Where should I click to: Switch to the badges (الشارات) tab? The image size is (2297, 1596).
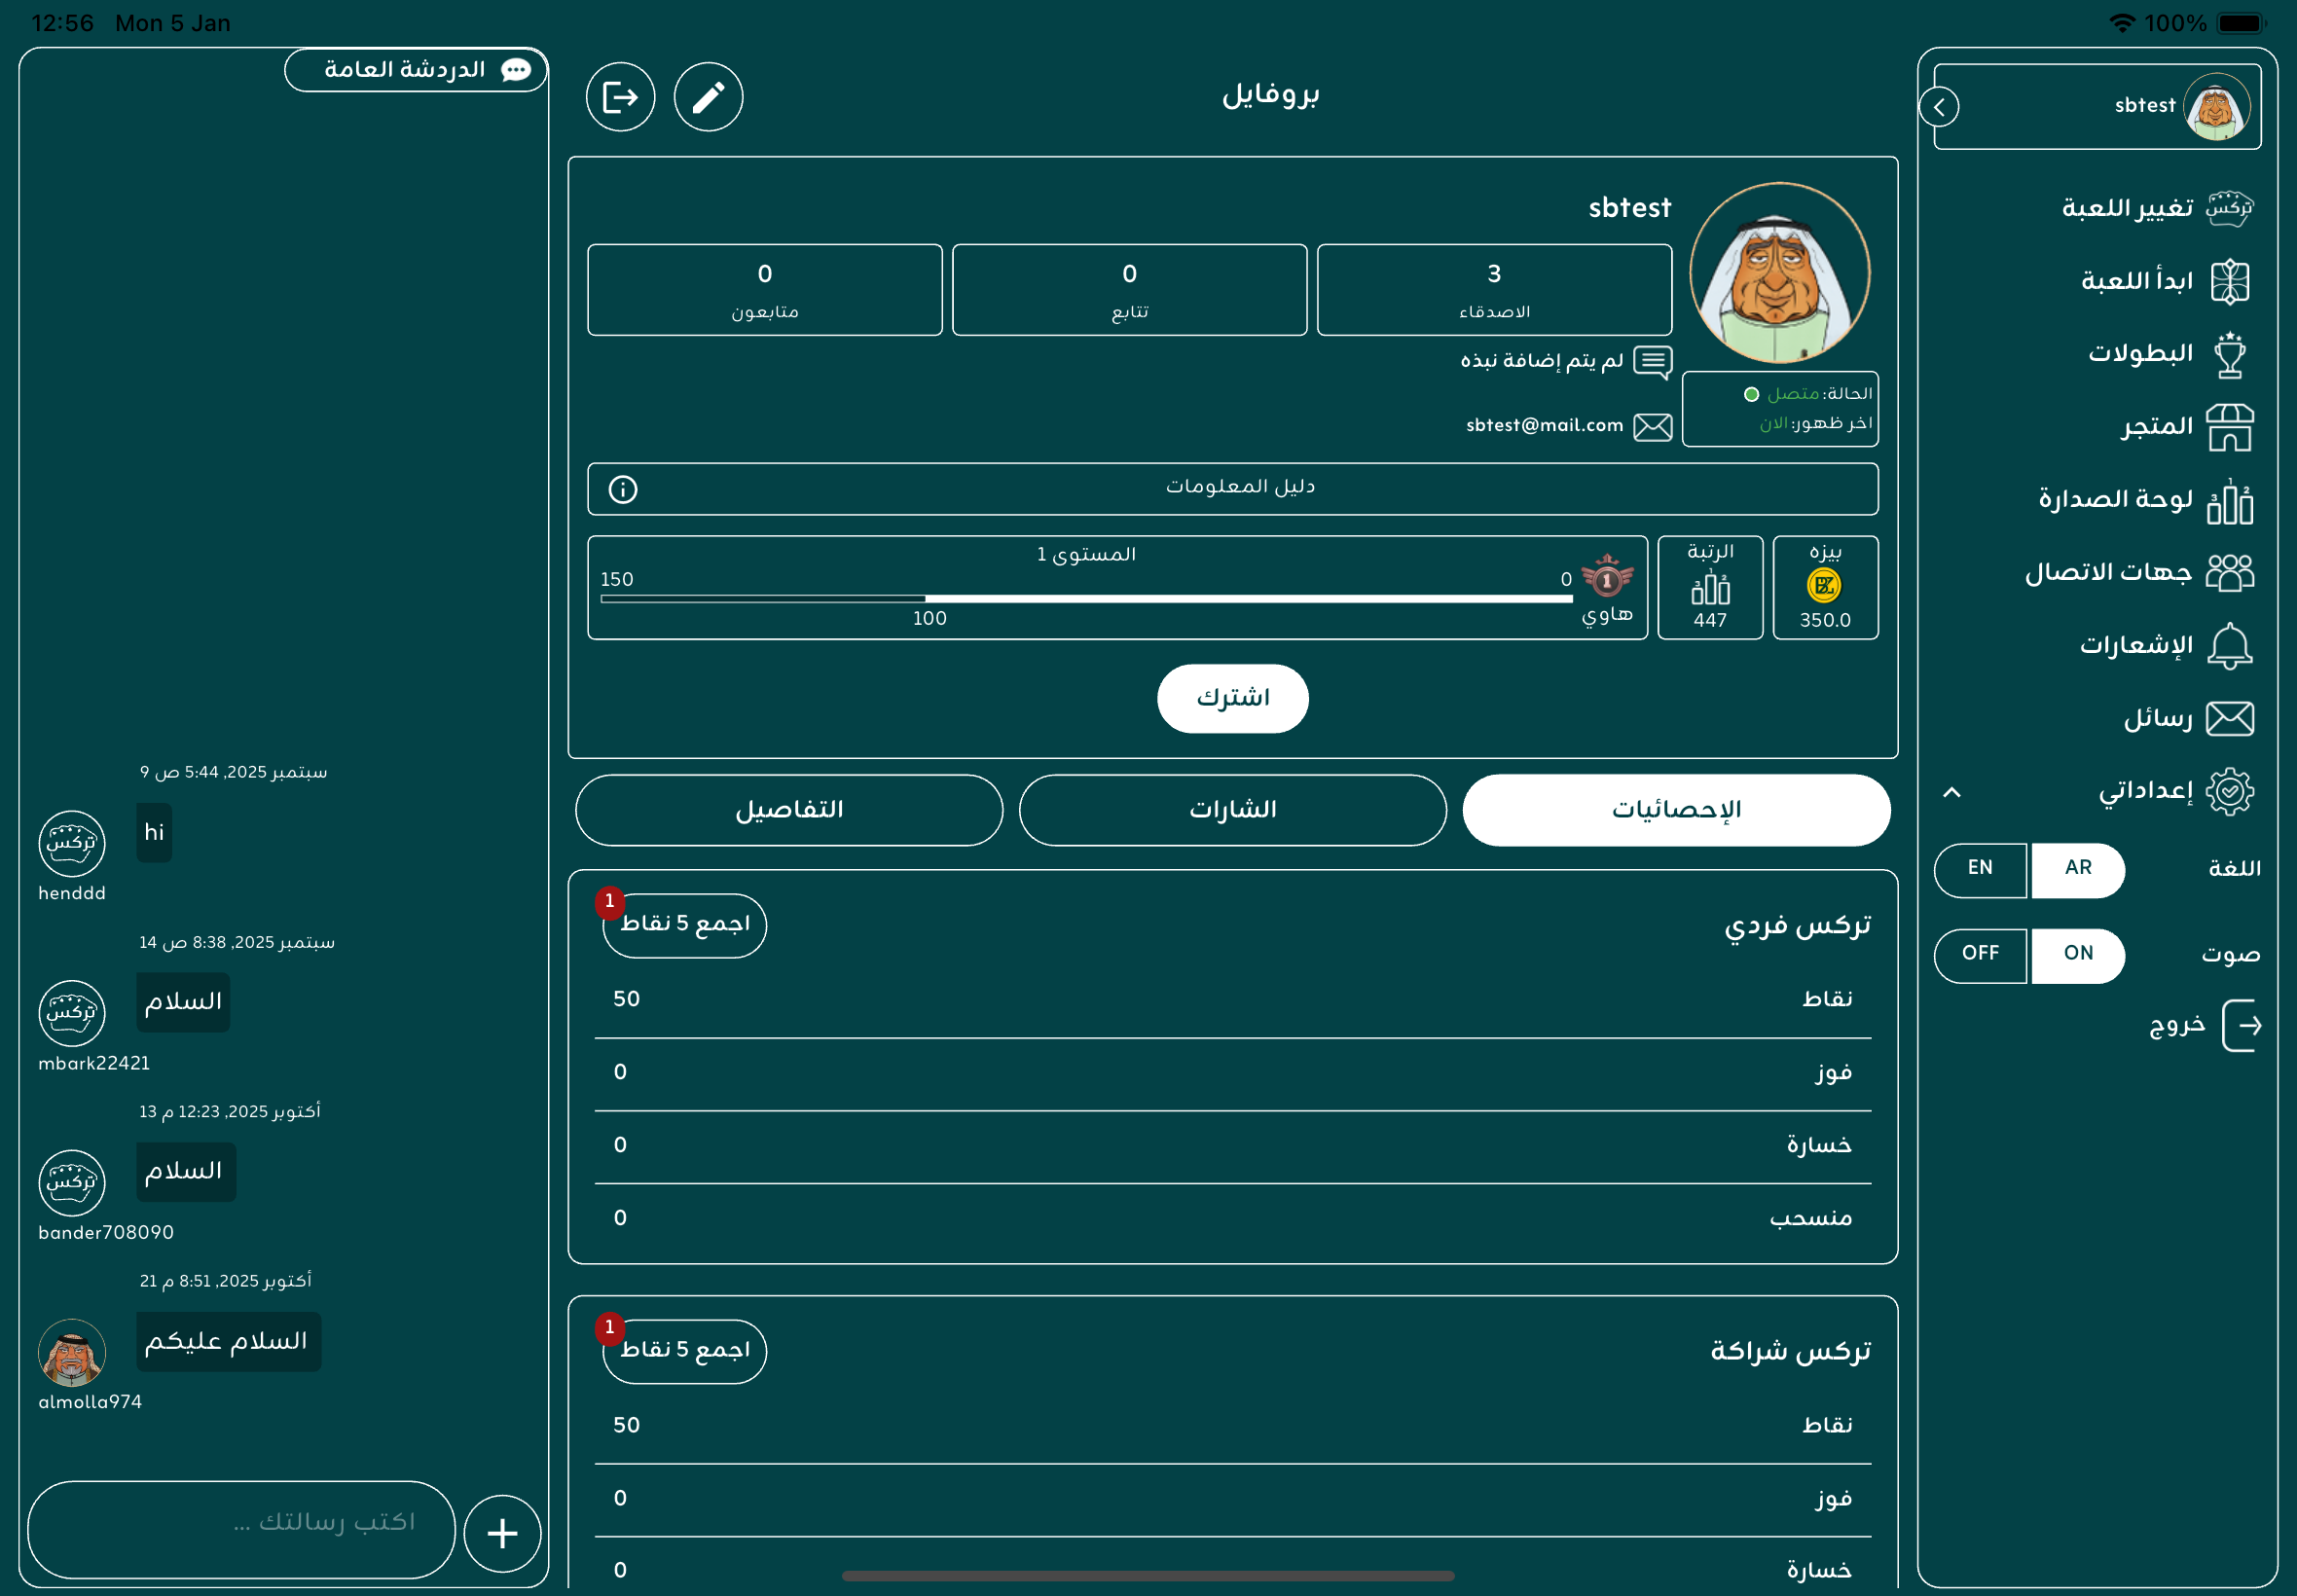(x=1232, y=810)
